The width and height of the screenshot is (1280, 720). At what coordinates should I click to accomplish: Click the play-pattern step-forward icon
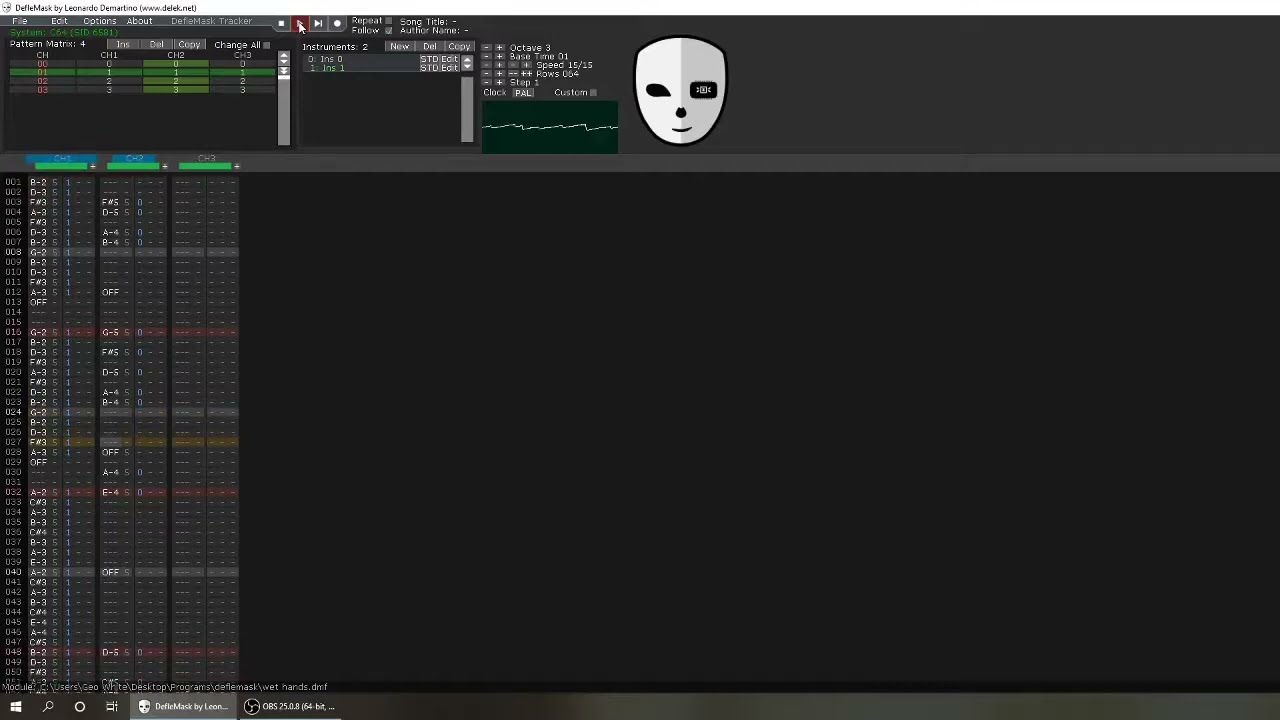(318, 23)
